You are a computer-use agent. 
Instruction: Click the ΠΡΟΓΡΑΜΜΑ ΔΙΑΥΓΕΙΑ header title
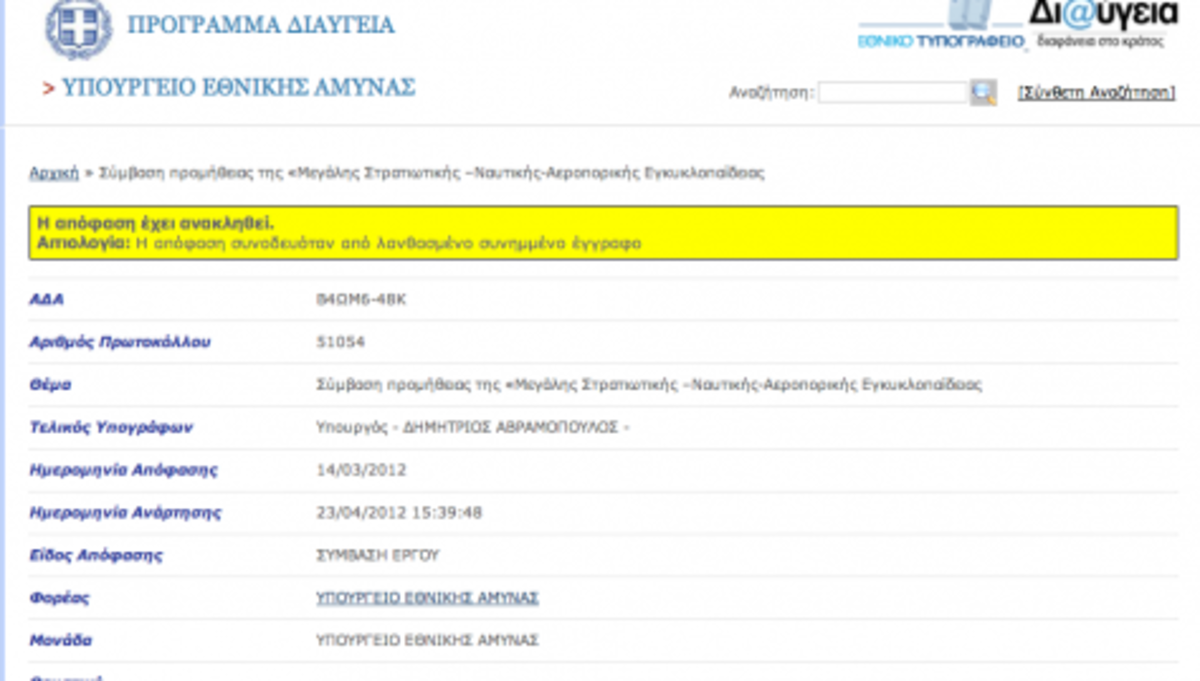click(x=261, y=25)
